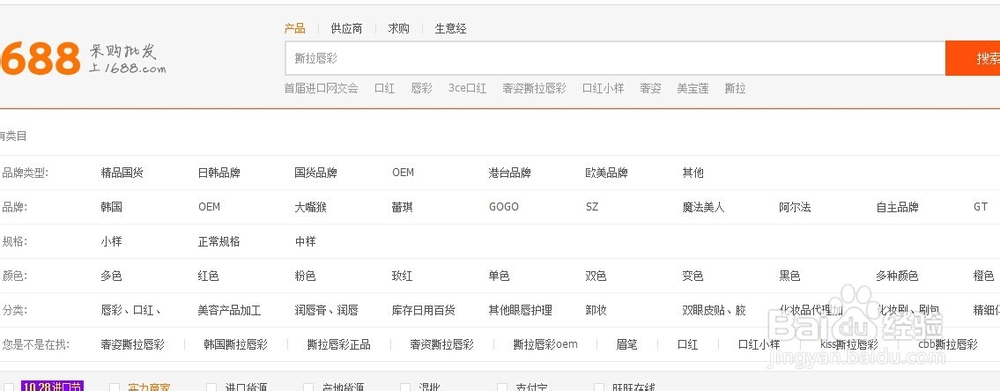The width and height of the screenshot is (1000, 391).
Task: Filter brand type by OEM
Action: [403, 173]
